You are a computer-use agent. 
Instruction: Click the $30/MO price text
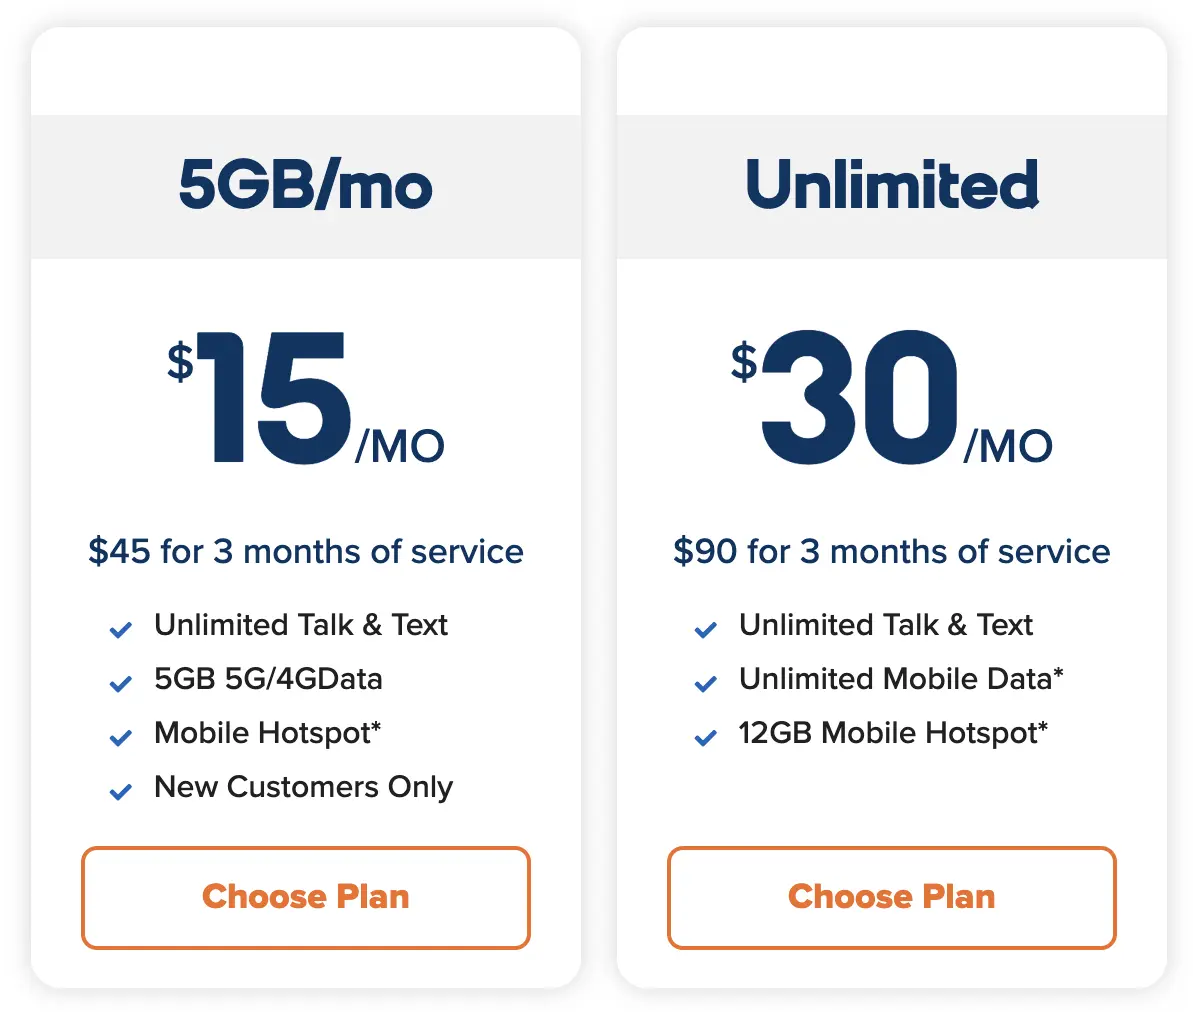pyautogui.click(x=890, y=400)
